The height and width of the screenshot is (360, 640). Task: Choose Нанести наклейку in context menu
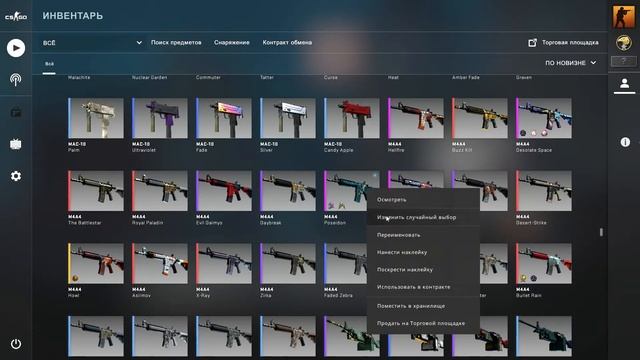click(423, 252)
